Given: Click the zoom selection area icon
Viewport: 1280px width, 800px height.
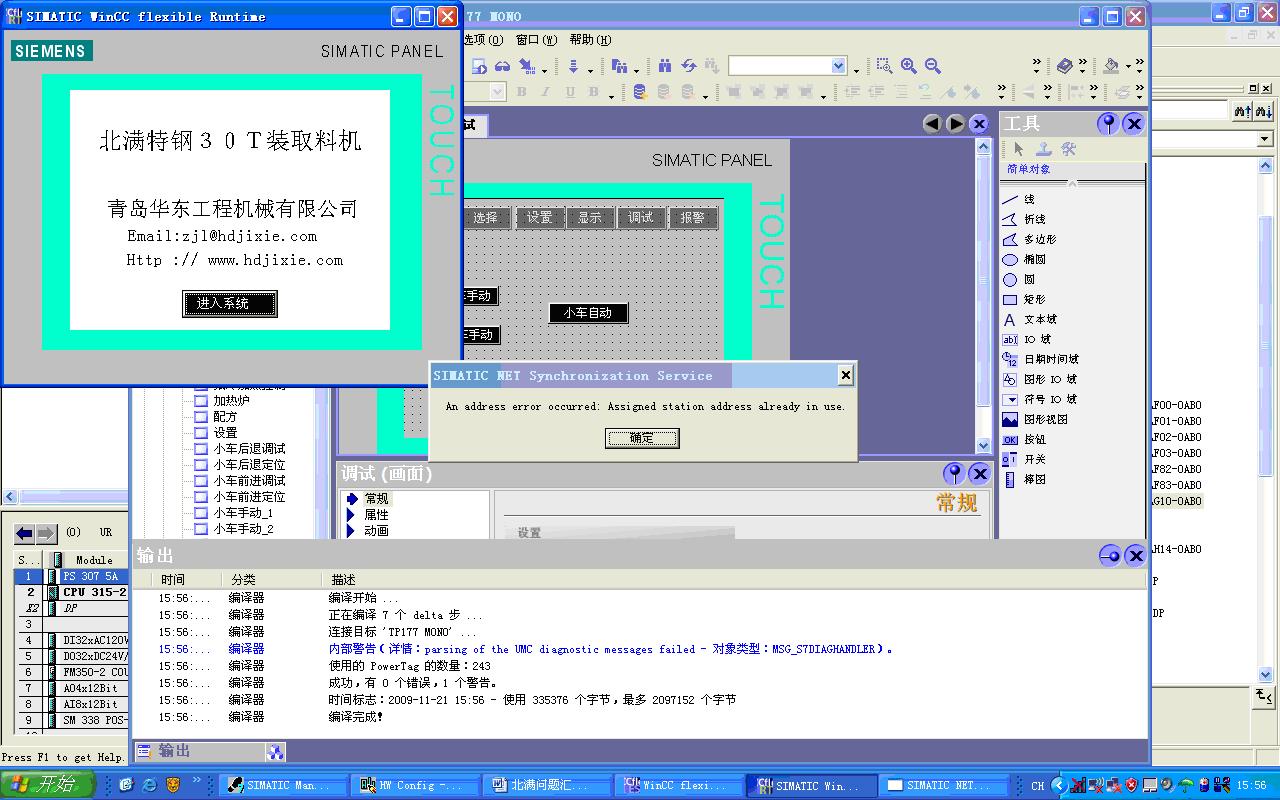Looking at the screenshot, I should [884, 66].
